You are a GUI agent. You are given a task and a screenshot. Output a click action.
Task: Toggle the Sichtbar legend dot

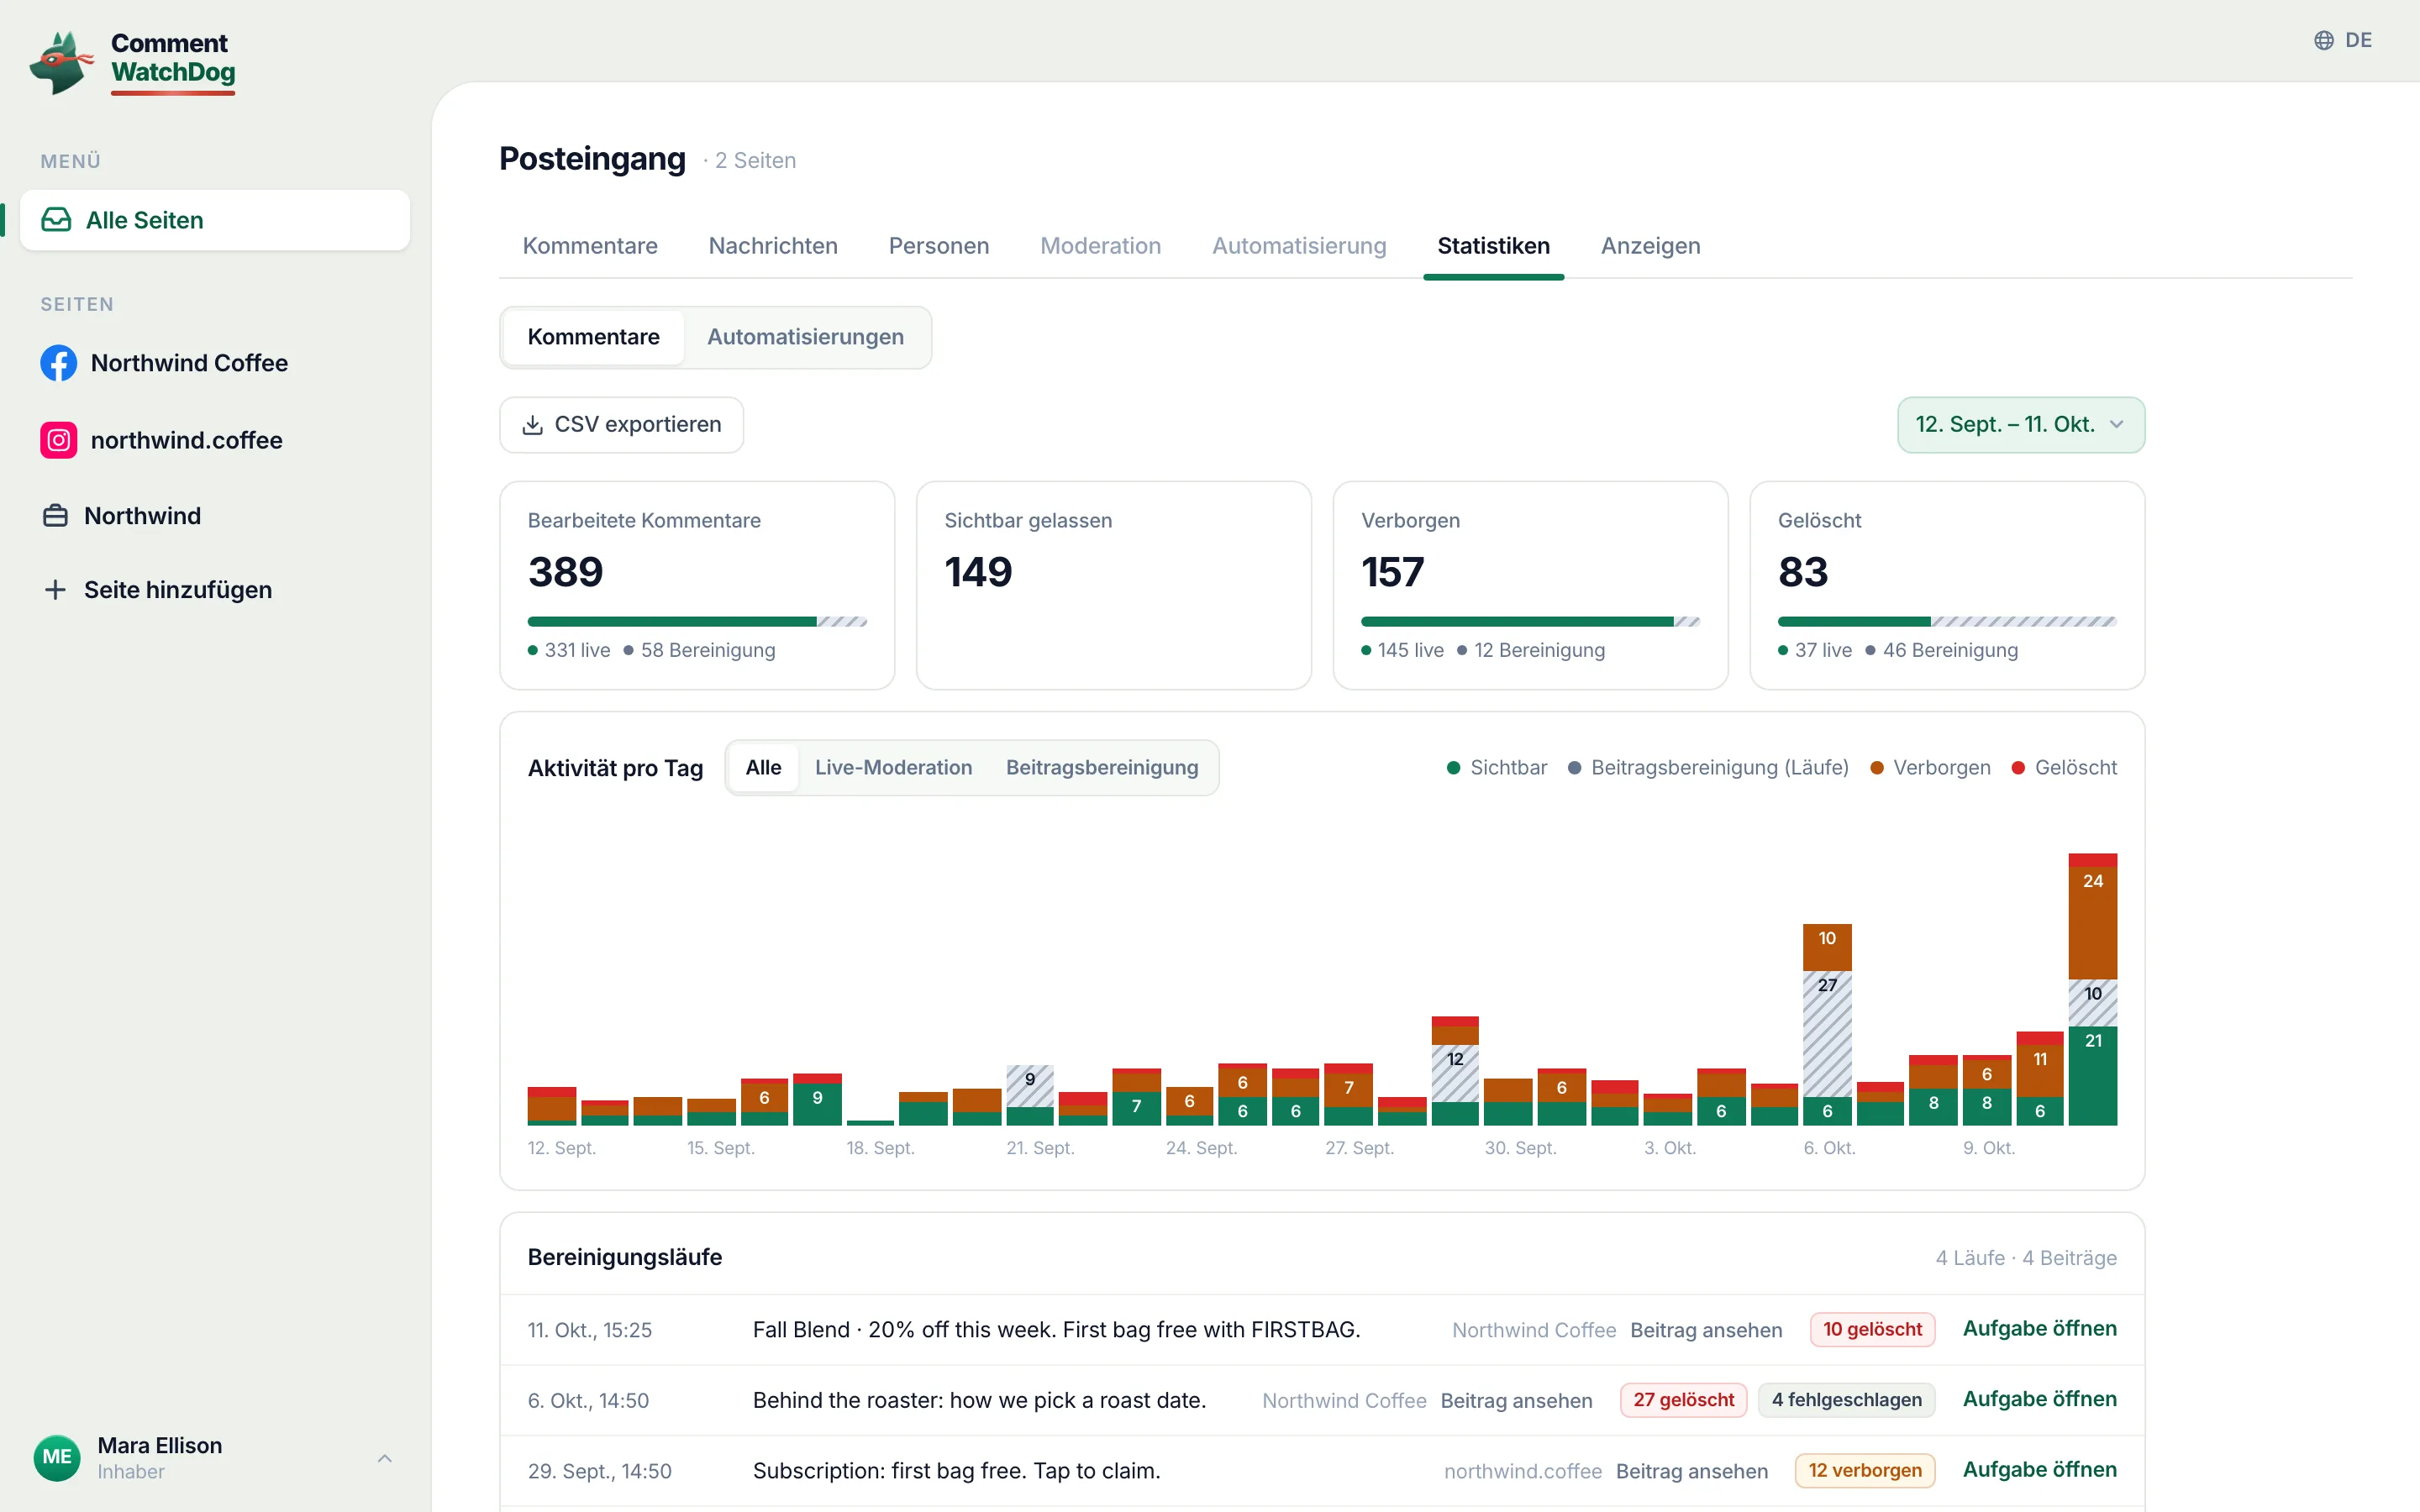1453,768
